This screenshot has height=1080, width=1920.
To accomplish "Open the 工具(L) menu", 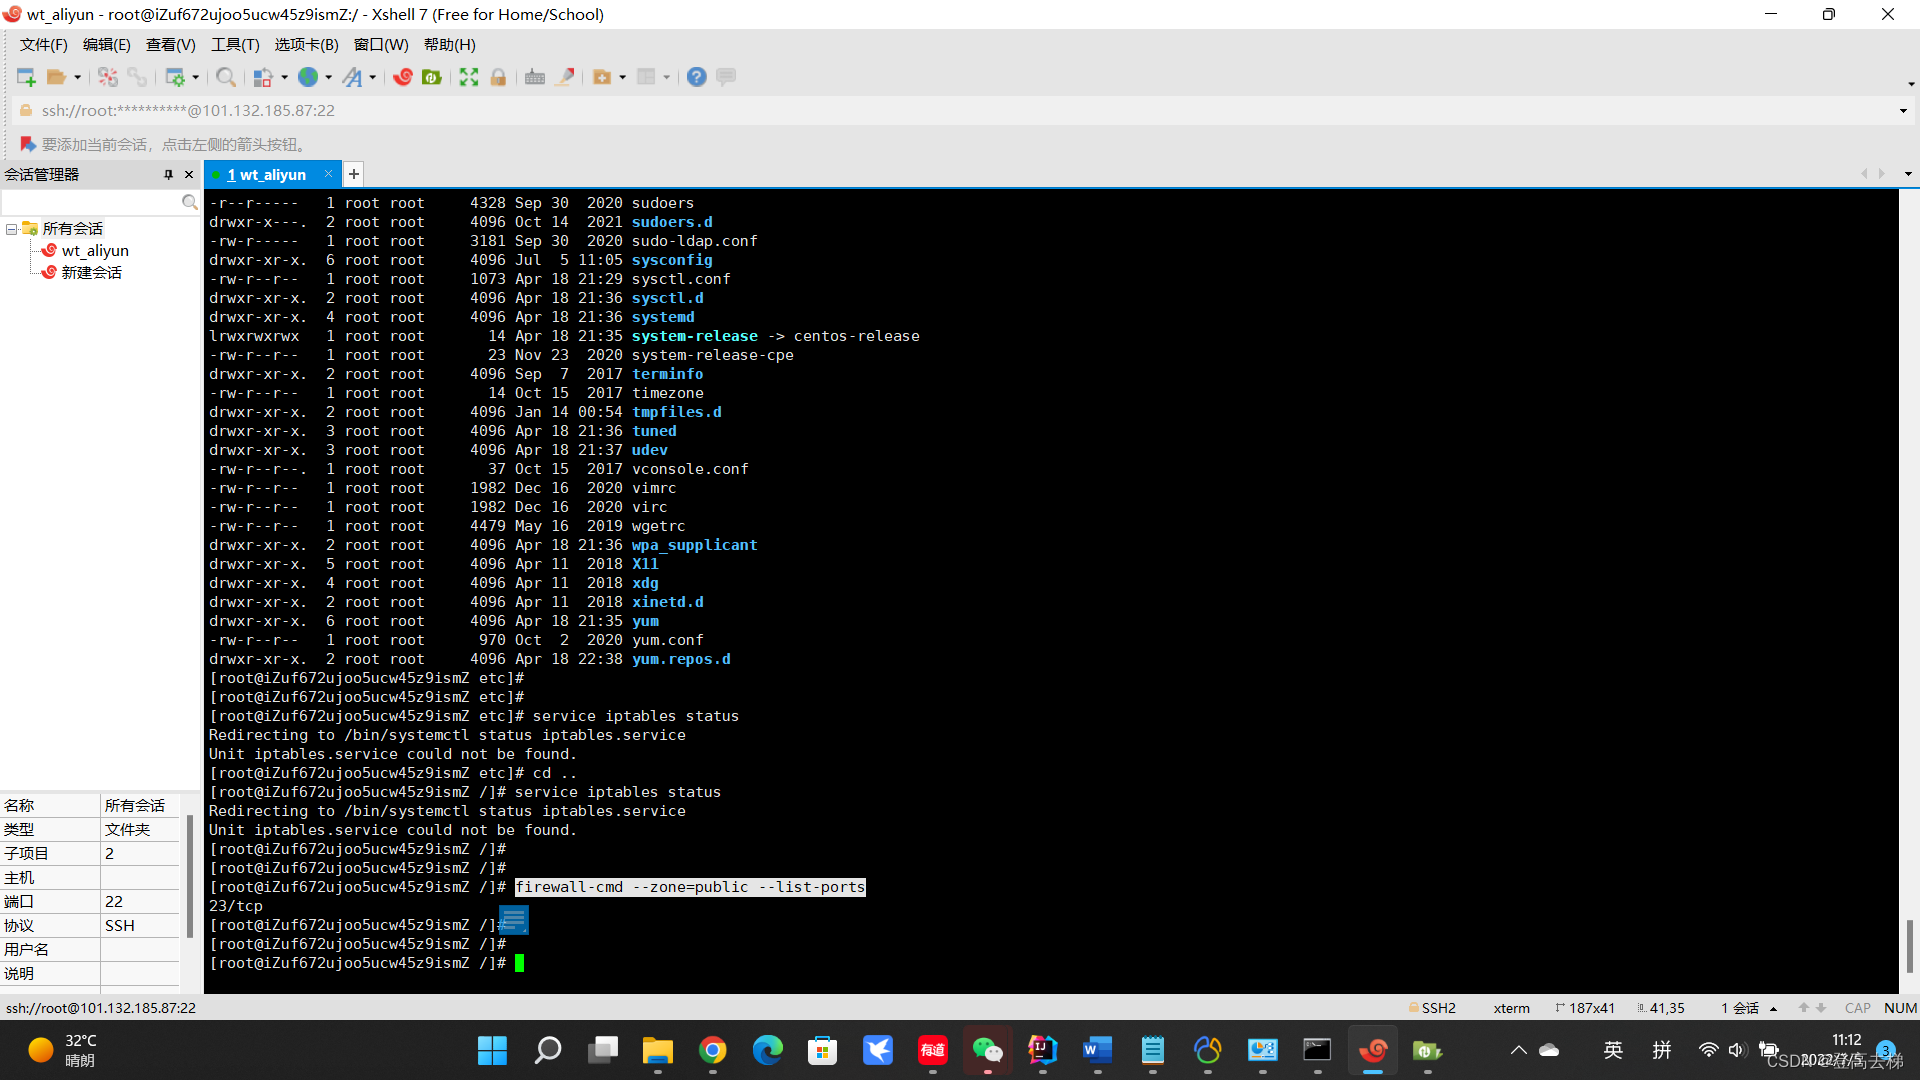I will 231,44.
